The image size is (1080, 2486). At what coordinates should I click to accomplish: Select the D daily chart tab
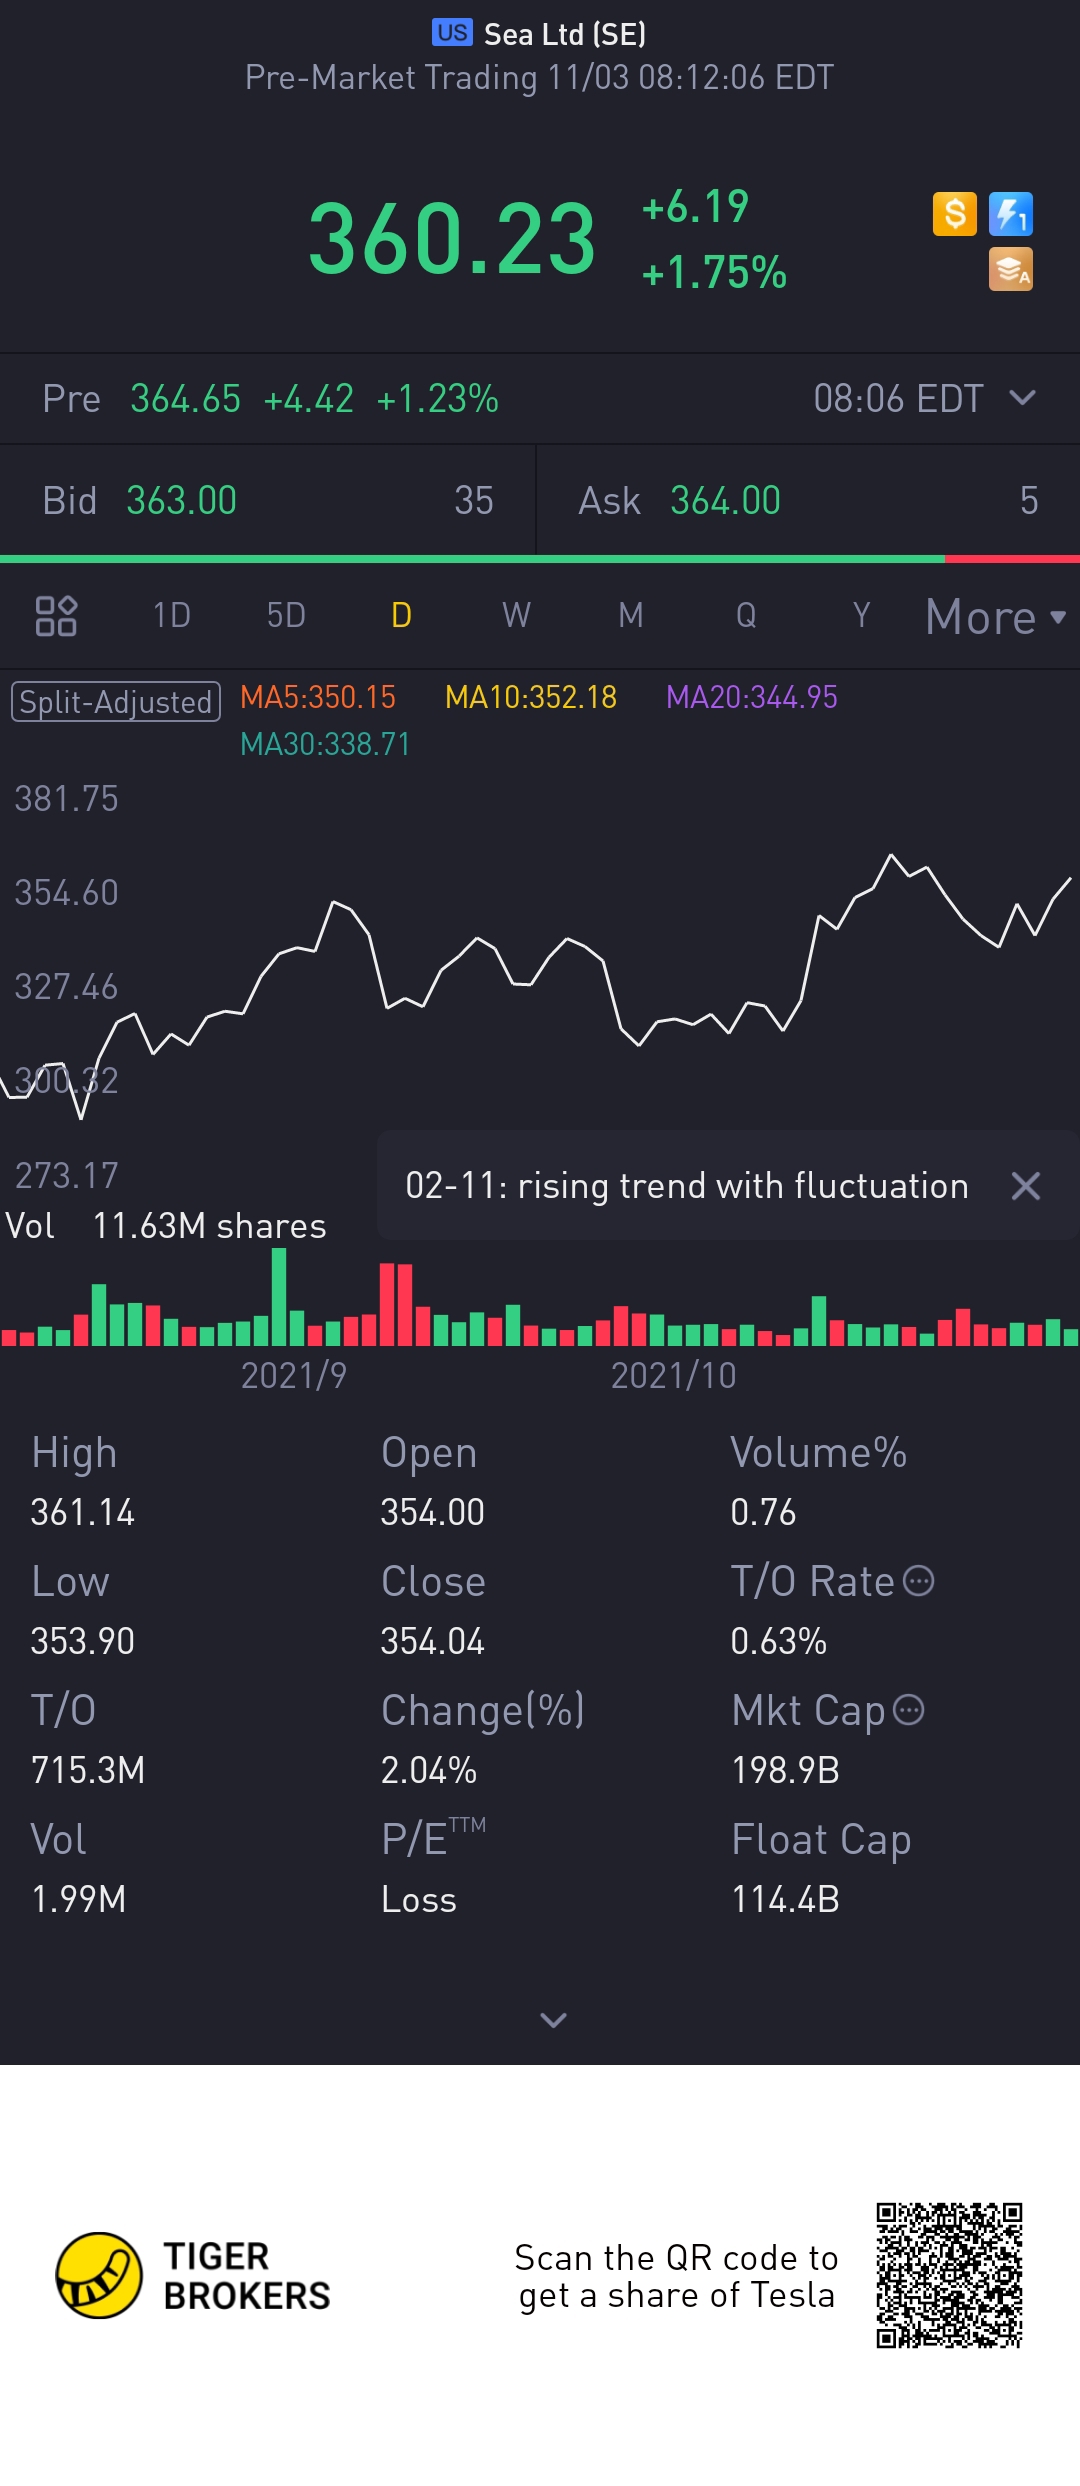pyautogui.click(x=401, y=615)
